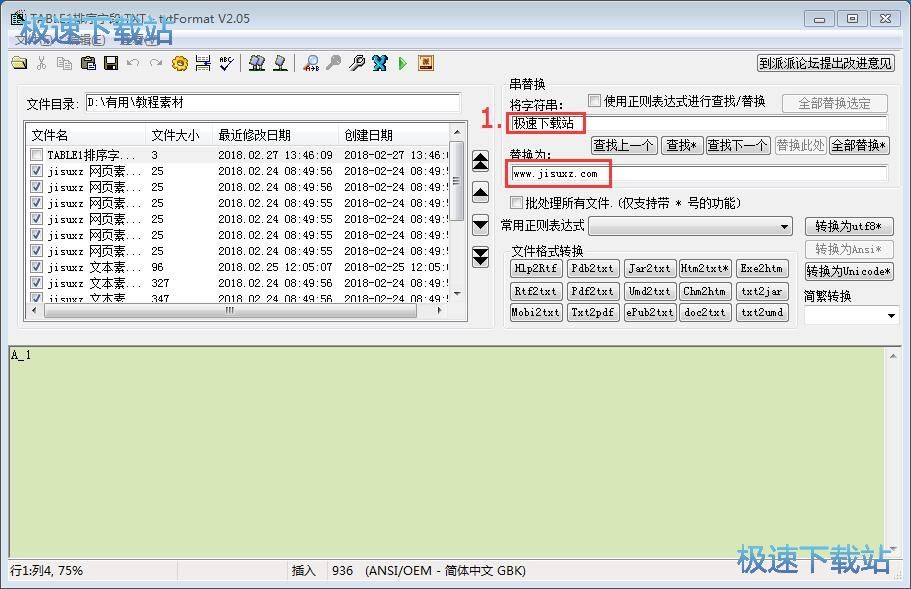The image size is (911, 589).
Task: Click the 查找下一个 button
Action: pyautogui.click(x=738, y=145)
